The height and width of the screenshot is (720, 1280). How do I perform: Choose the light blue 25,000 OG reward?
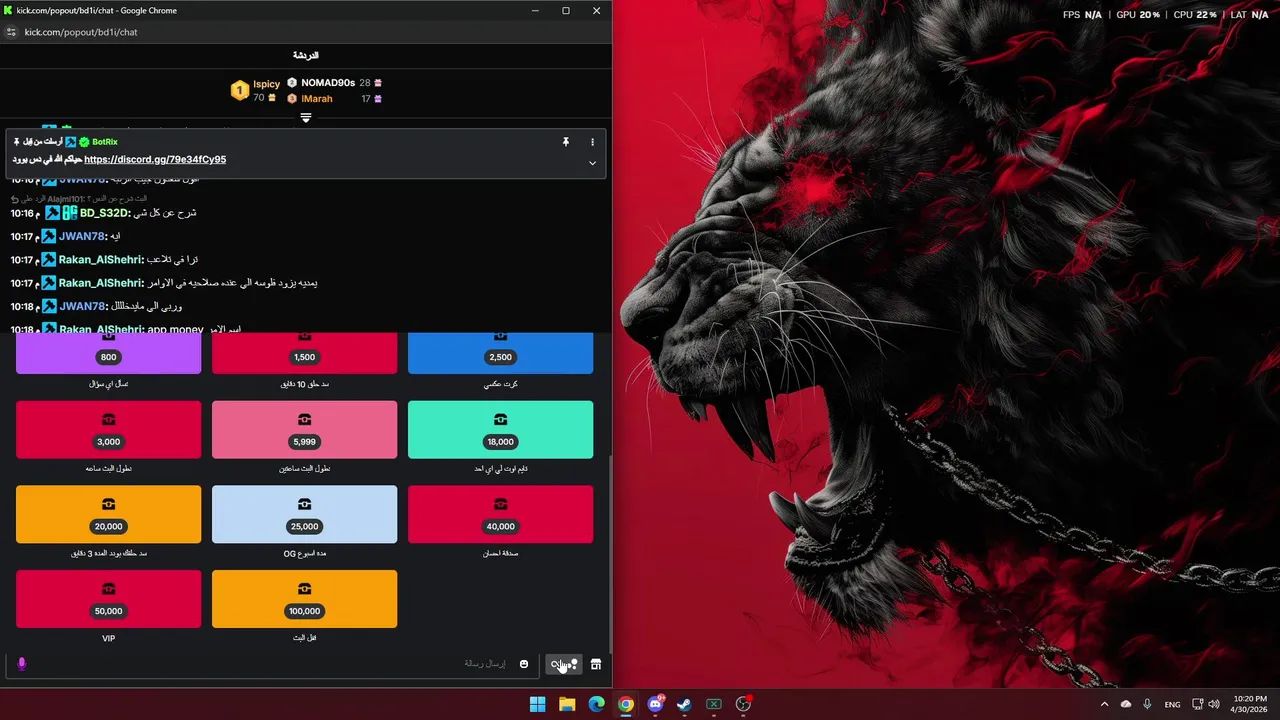click(305, 515)
